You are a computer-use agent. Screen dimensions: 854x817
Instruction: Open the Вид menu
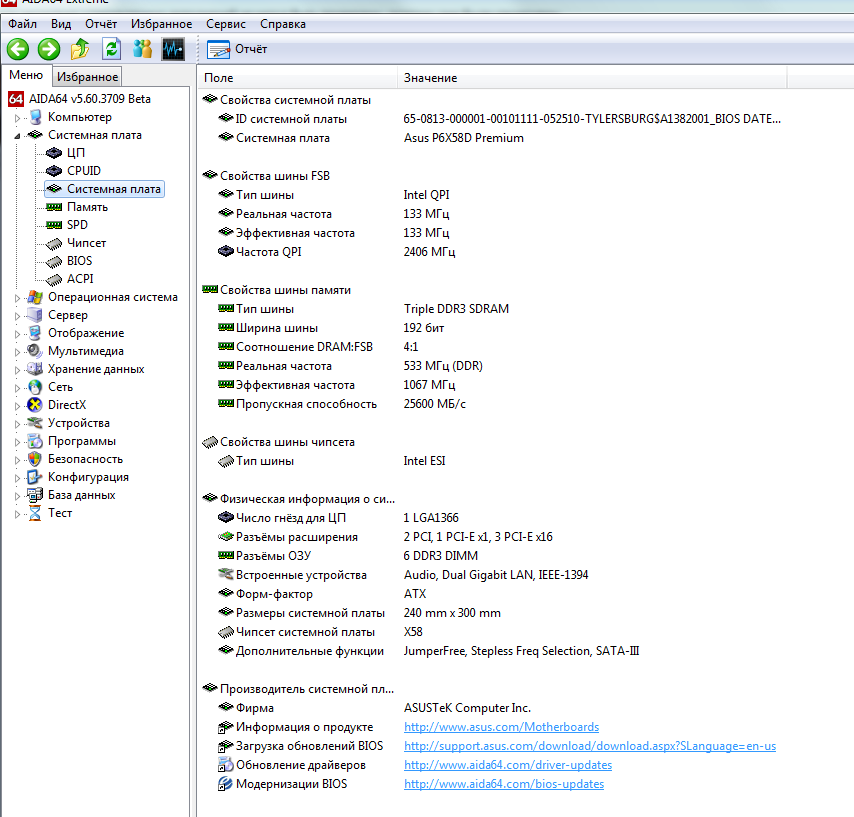coord(61,24)
